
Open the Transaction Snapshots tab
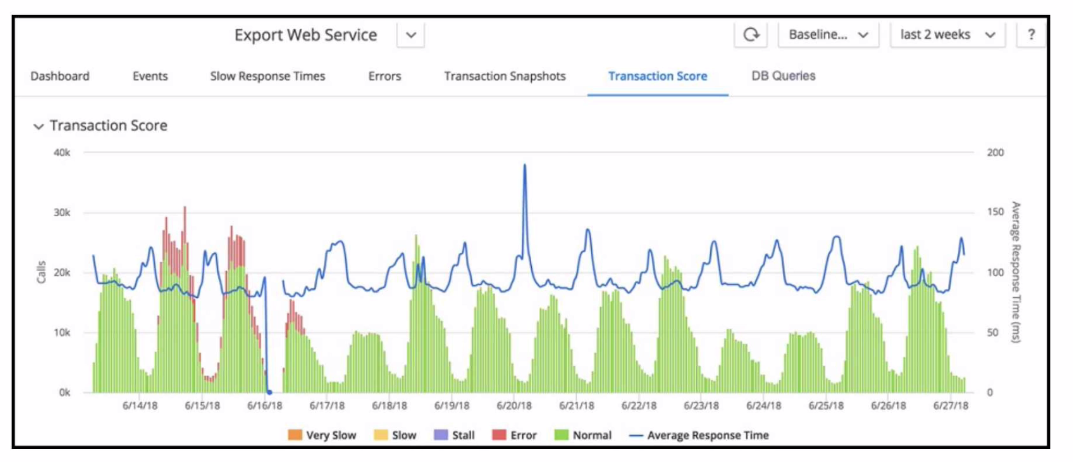click(505, 76)
